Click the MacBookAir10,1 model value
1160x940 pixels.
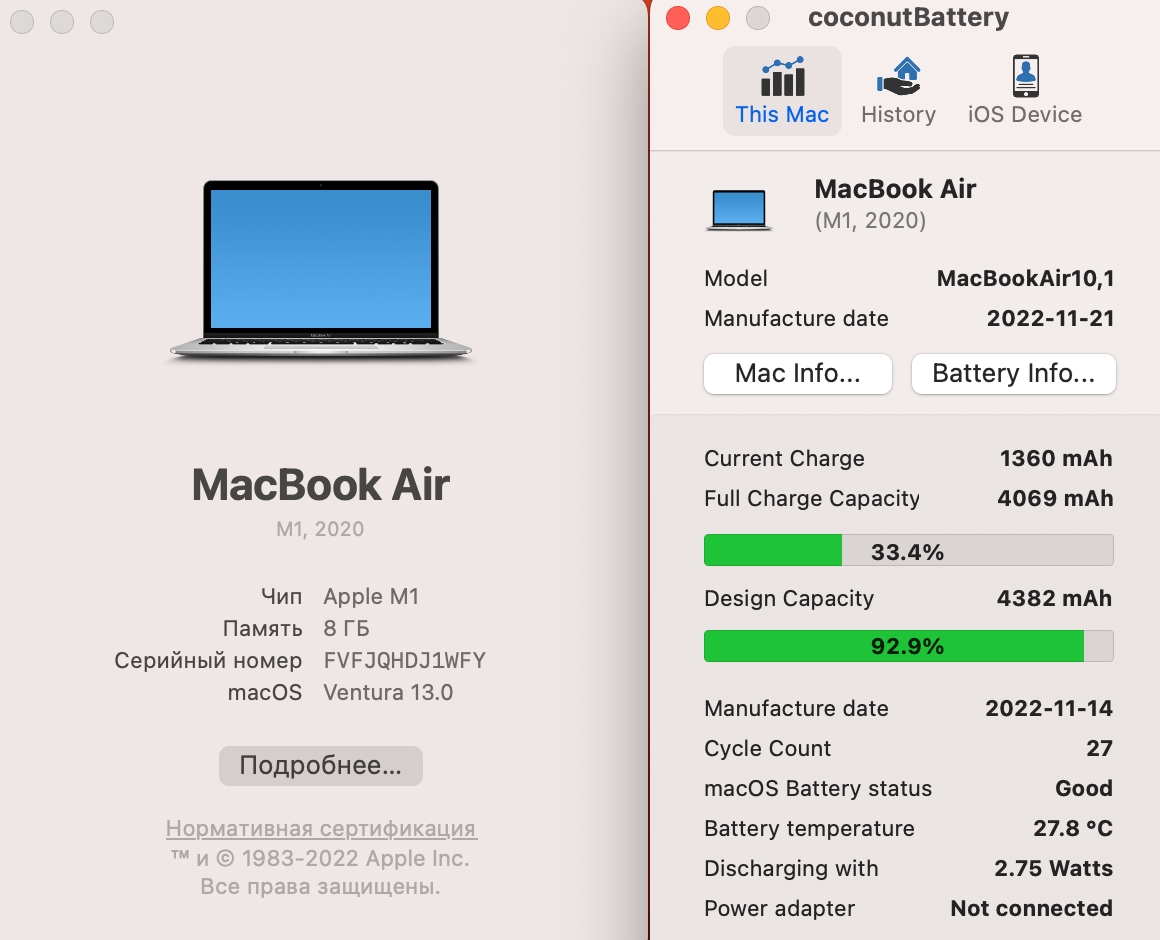[x=1025, y=278]
